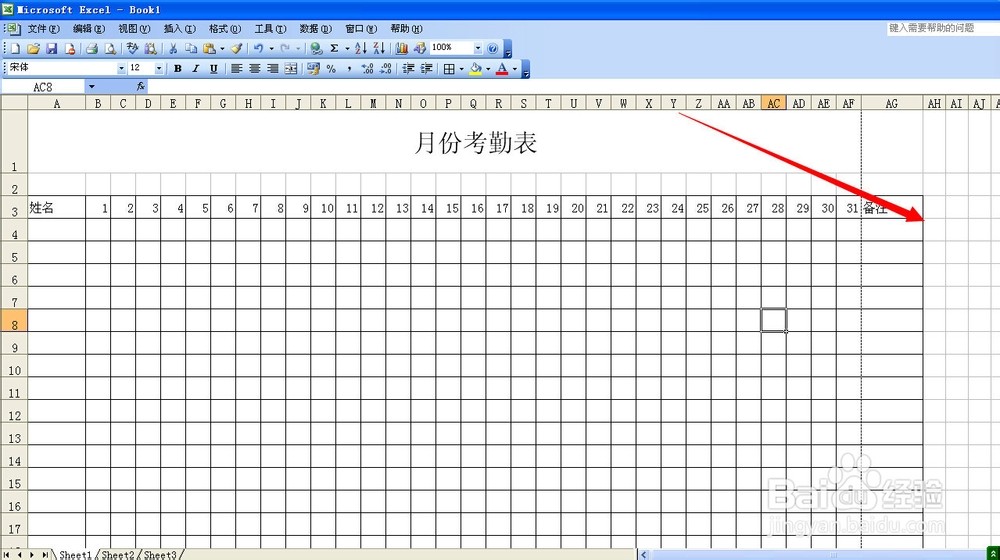
Task: Toggle Underline formatting
Action: [214, 69]
